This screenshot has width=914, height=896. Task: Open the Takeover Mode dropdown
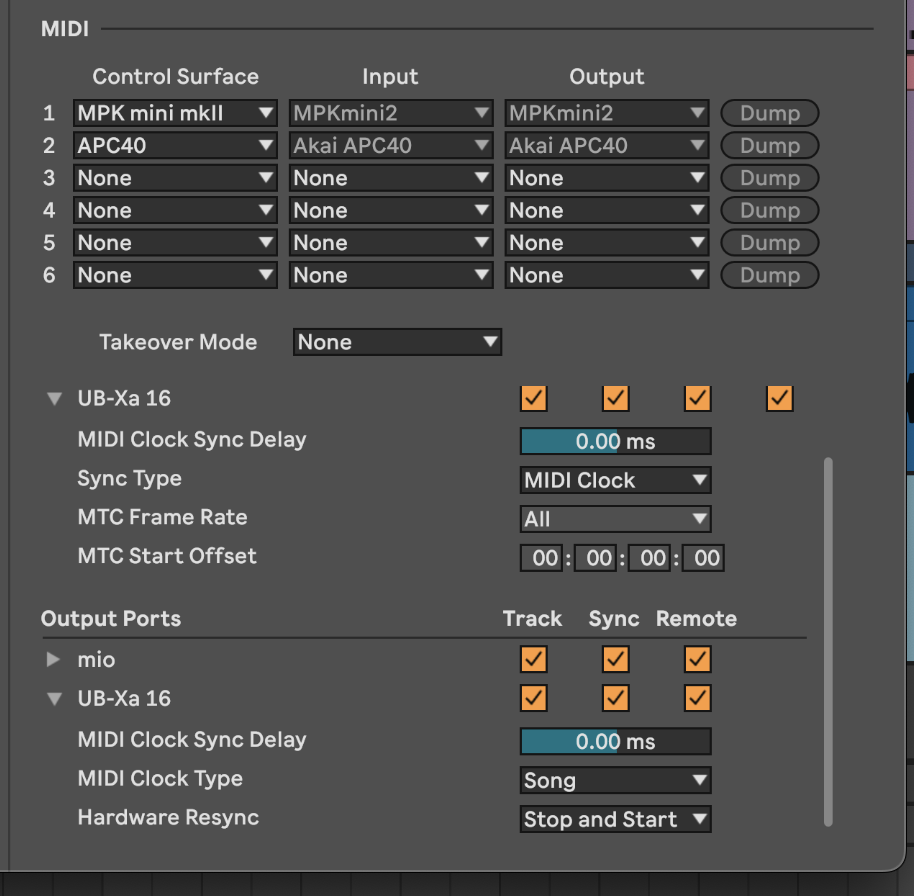pyautogui.click(x=397, y=342)
